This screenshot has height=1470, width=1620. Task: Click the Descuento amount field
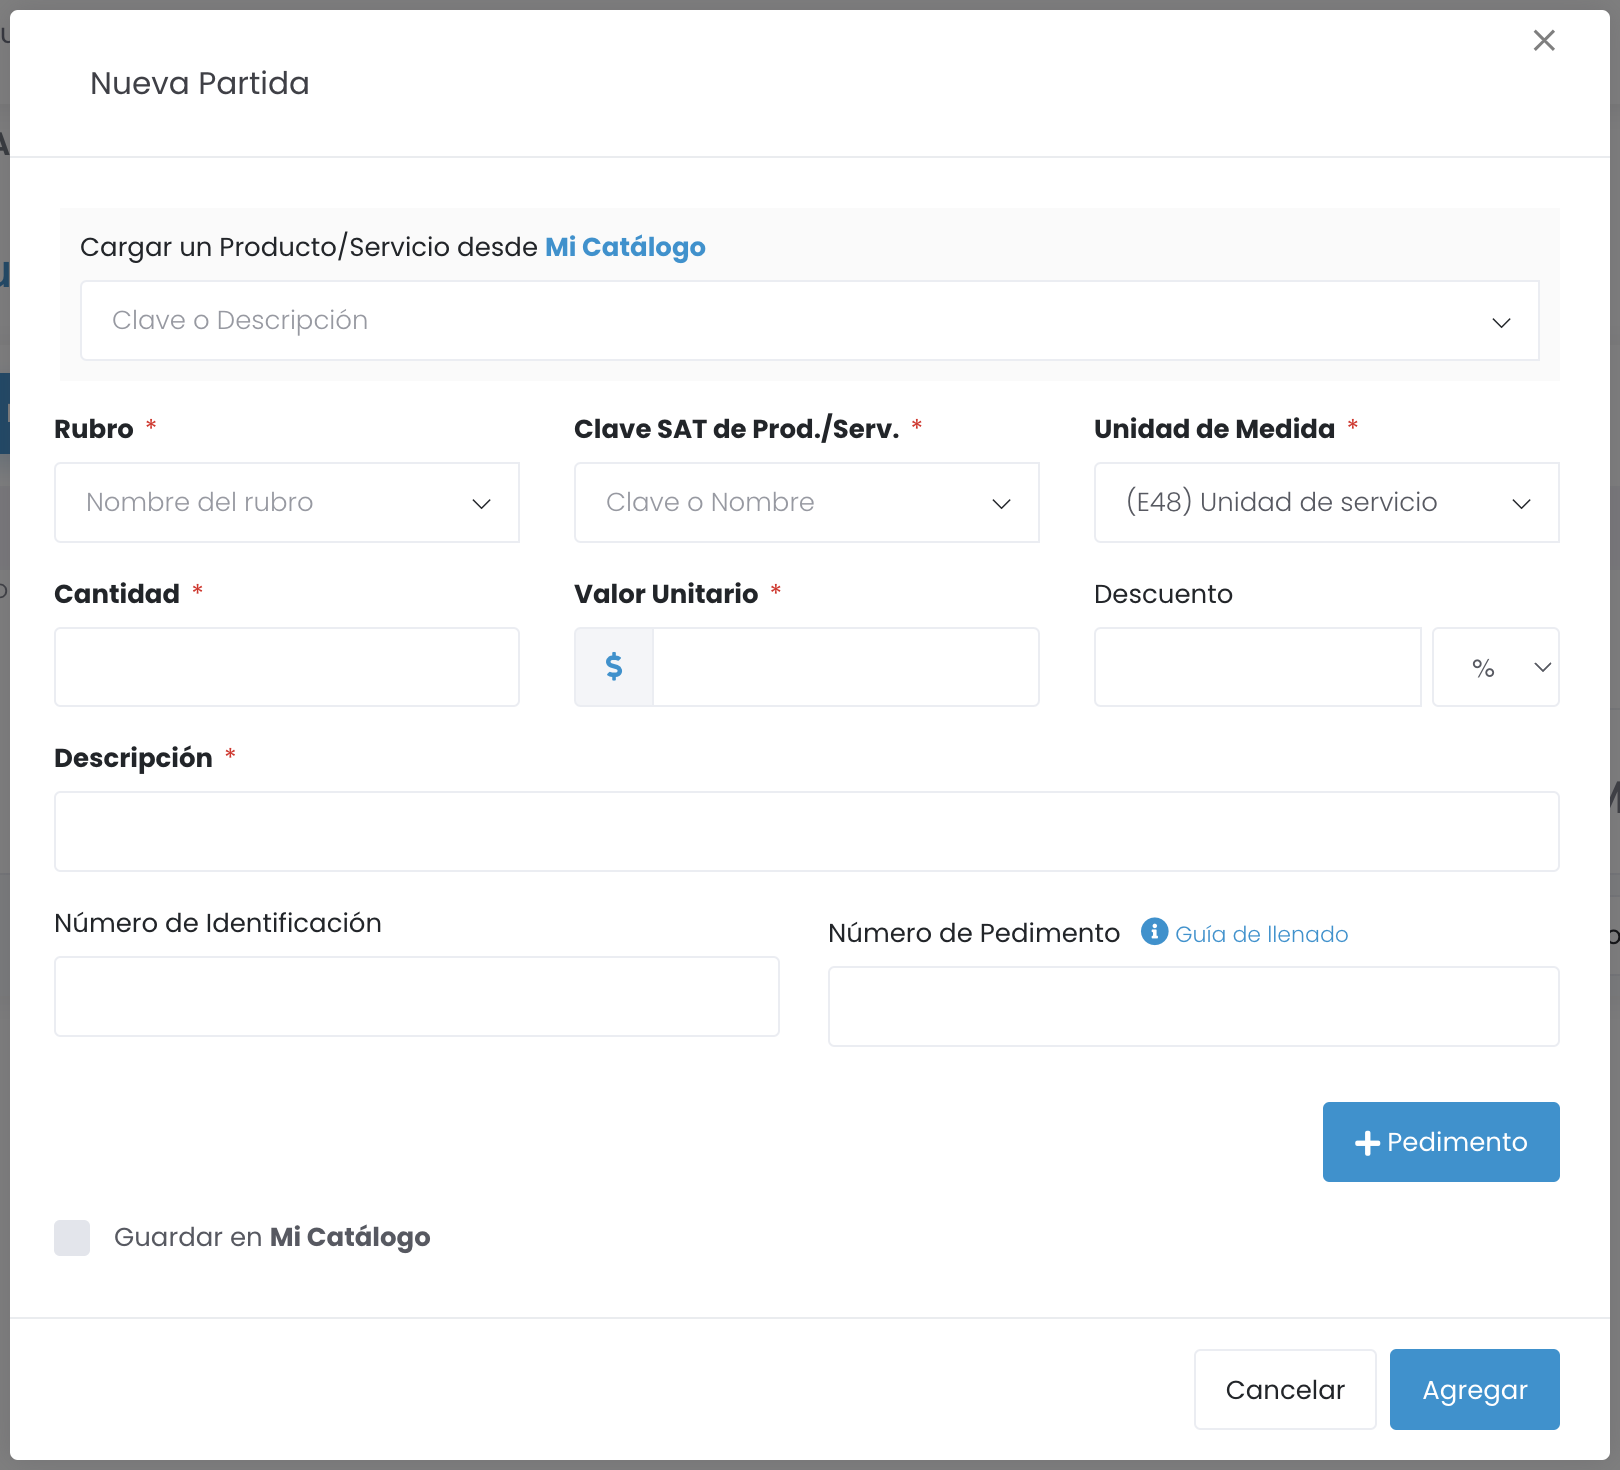(1257, 668)
